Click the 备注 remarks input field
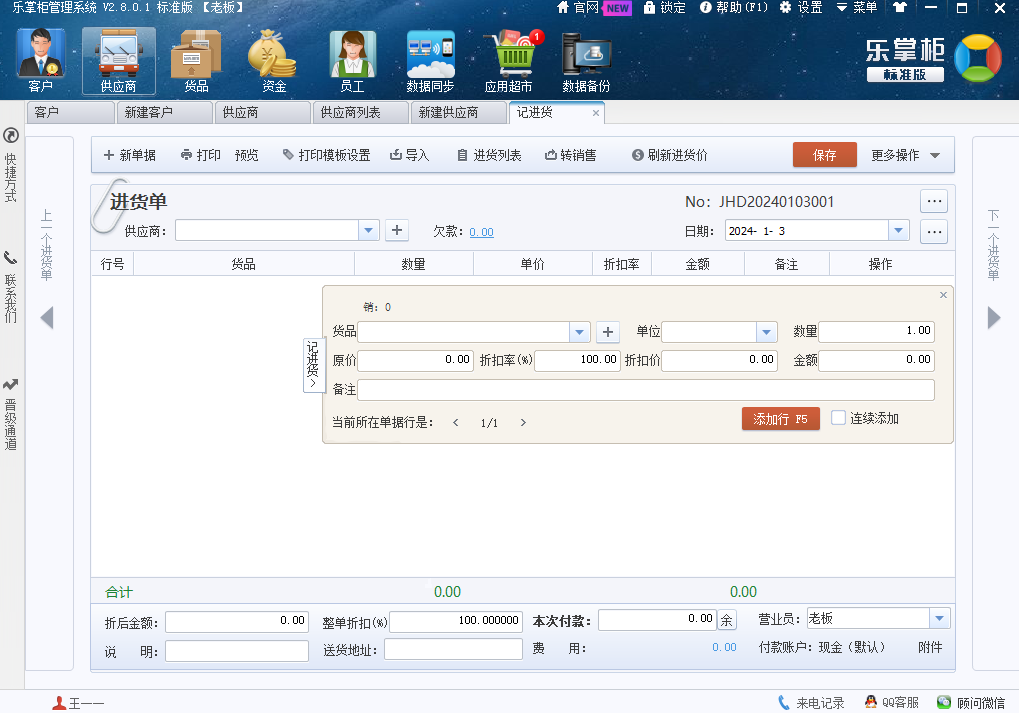This screenshot has height=713, width=1019. 645,390
